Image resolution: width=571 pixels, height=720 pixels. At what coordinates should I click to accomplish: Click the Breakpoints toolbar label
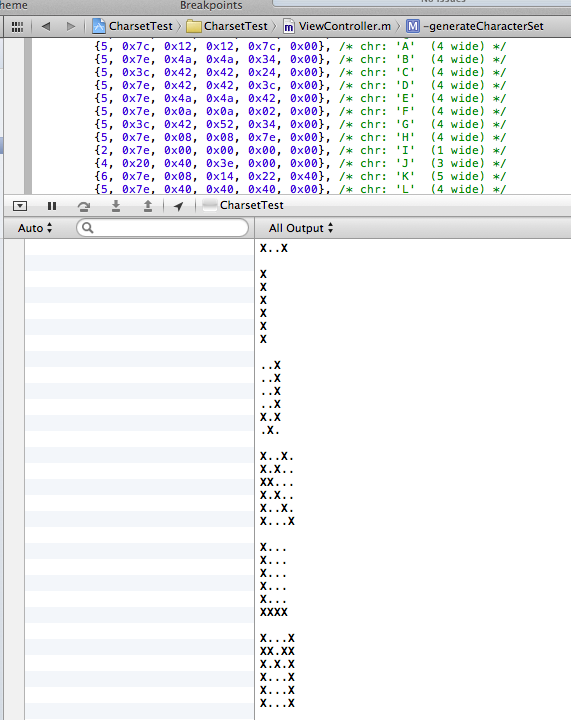[x=211, y=5]
